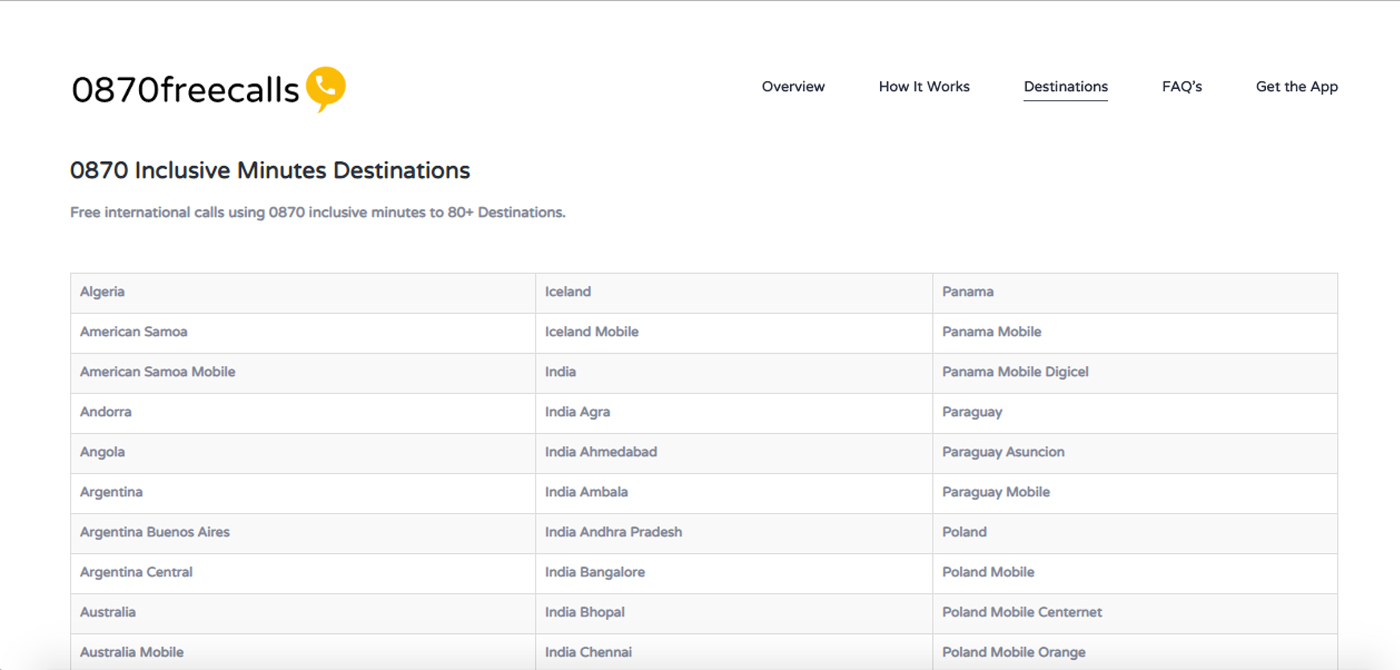This screenshot has height=670, width=1400.
Task: Click the plain Paraguay cell
Action: point(1135,412)
